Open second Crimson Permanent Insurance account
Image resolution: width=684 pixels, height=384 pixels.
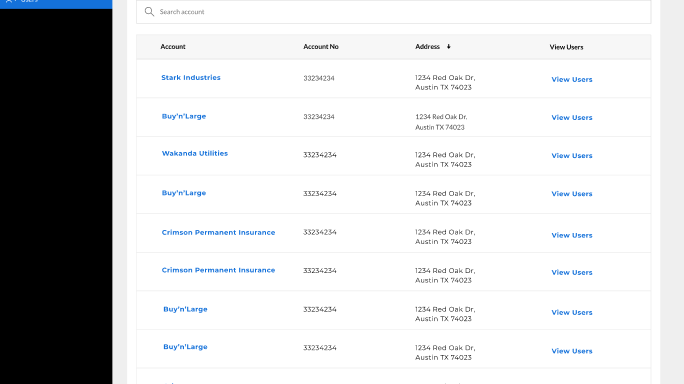[218, 270]
